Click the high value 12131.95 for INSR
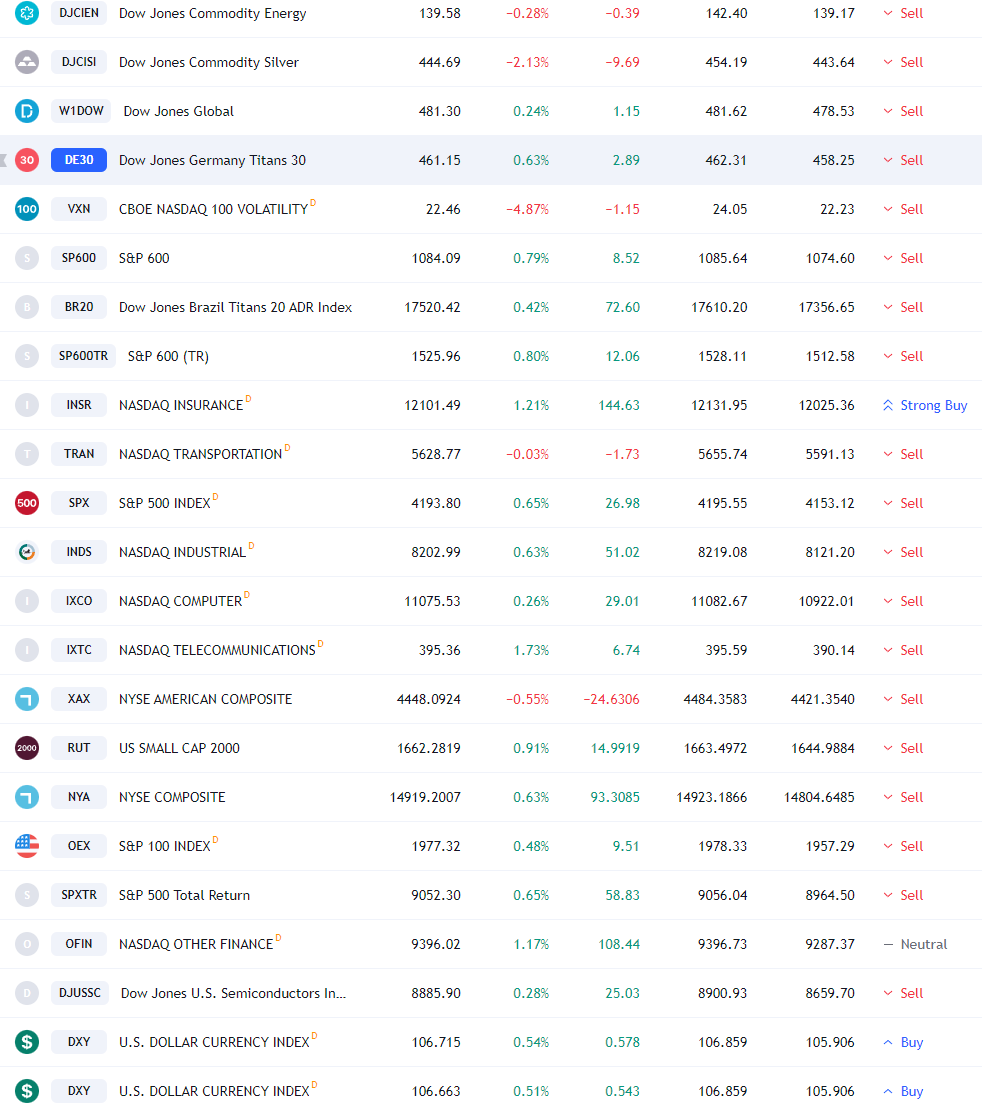Screen dimensions: 982x1105 (719, 405)
